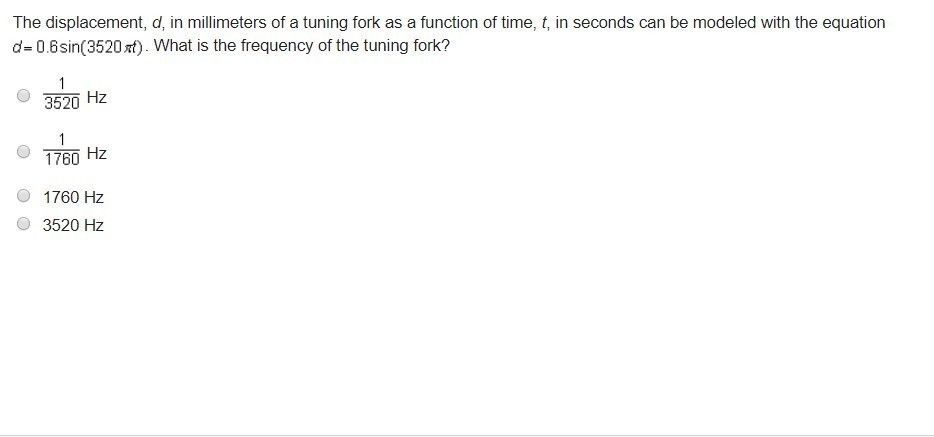Image resolution: width=934 pixels, height=437 pixels.
Task: Click 'Hz' beside the 1/3520 fraction
Action: coord(97,97)
